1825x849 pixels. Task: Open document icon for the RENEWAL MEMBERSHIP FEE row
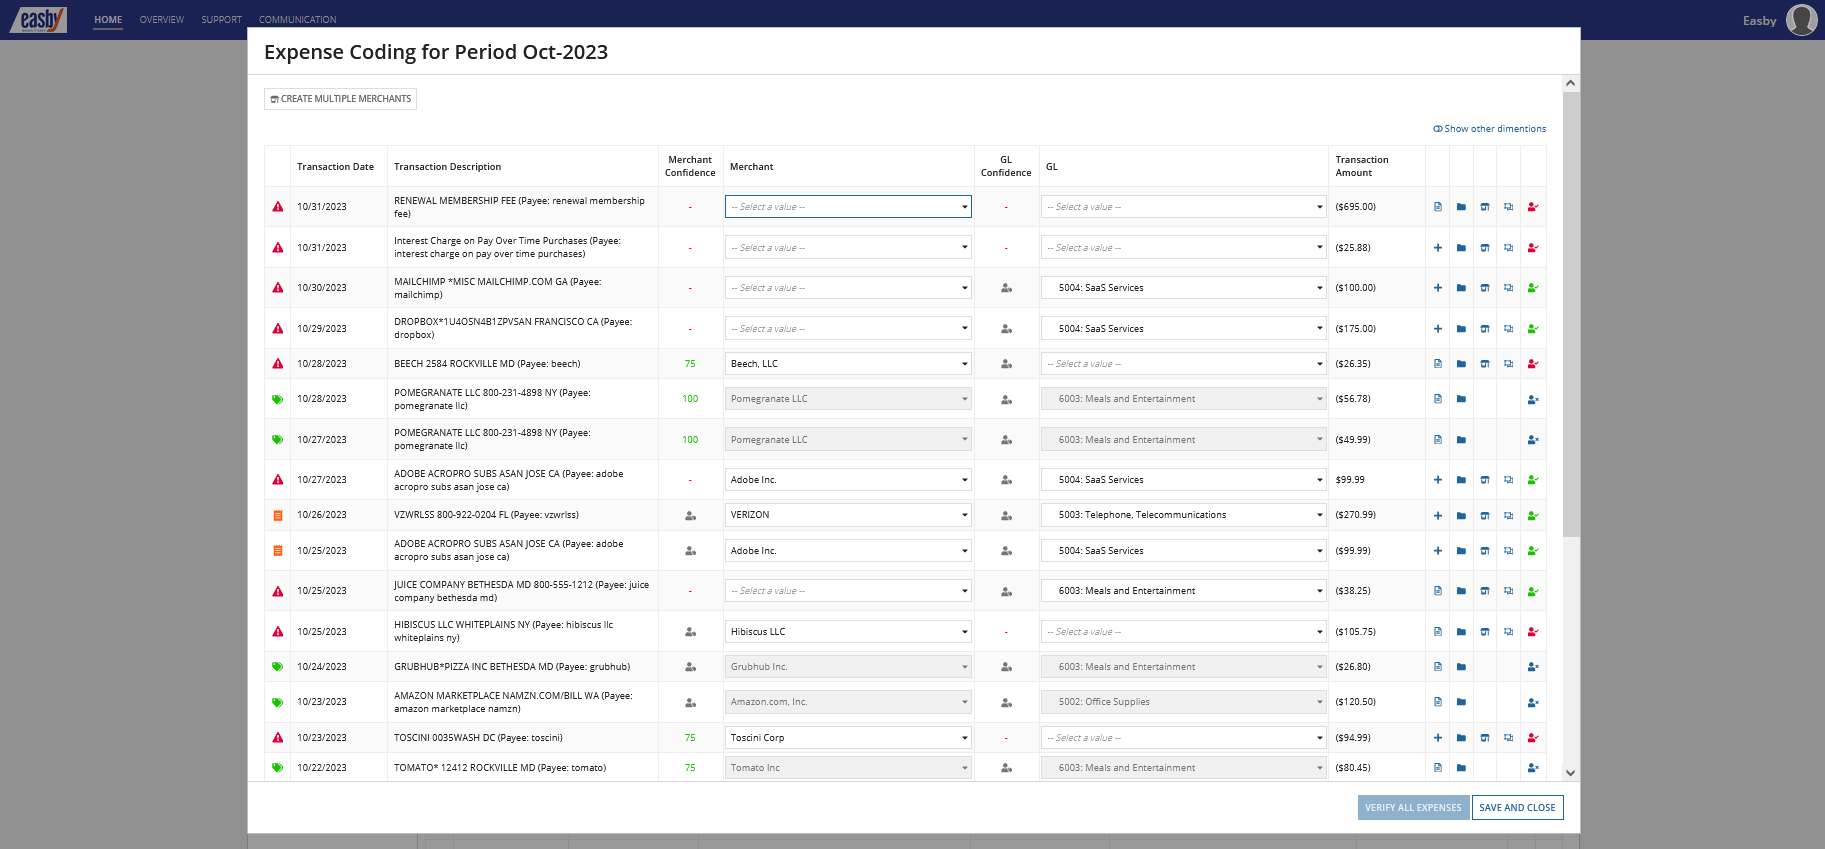1437,207
